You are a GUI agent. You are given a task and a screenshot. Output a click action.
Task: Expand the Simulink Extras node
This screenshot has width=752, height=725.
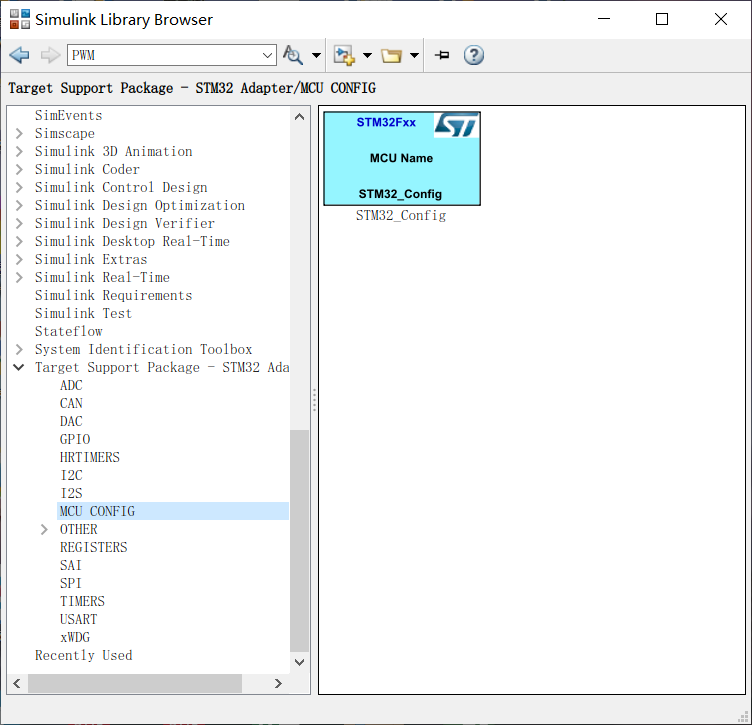coord(19,259)
